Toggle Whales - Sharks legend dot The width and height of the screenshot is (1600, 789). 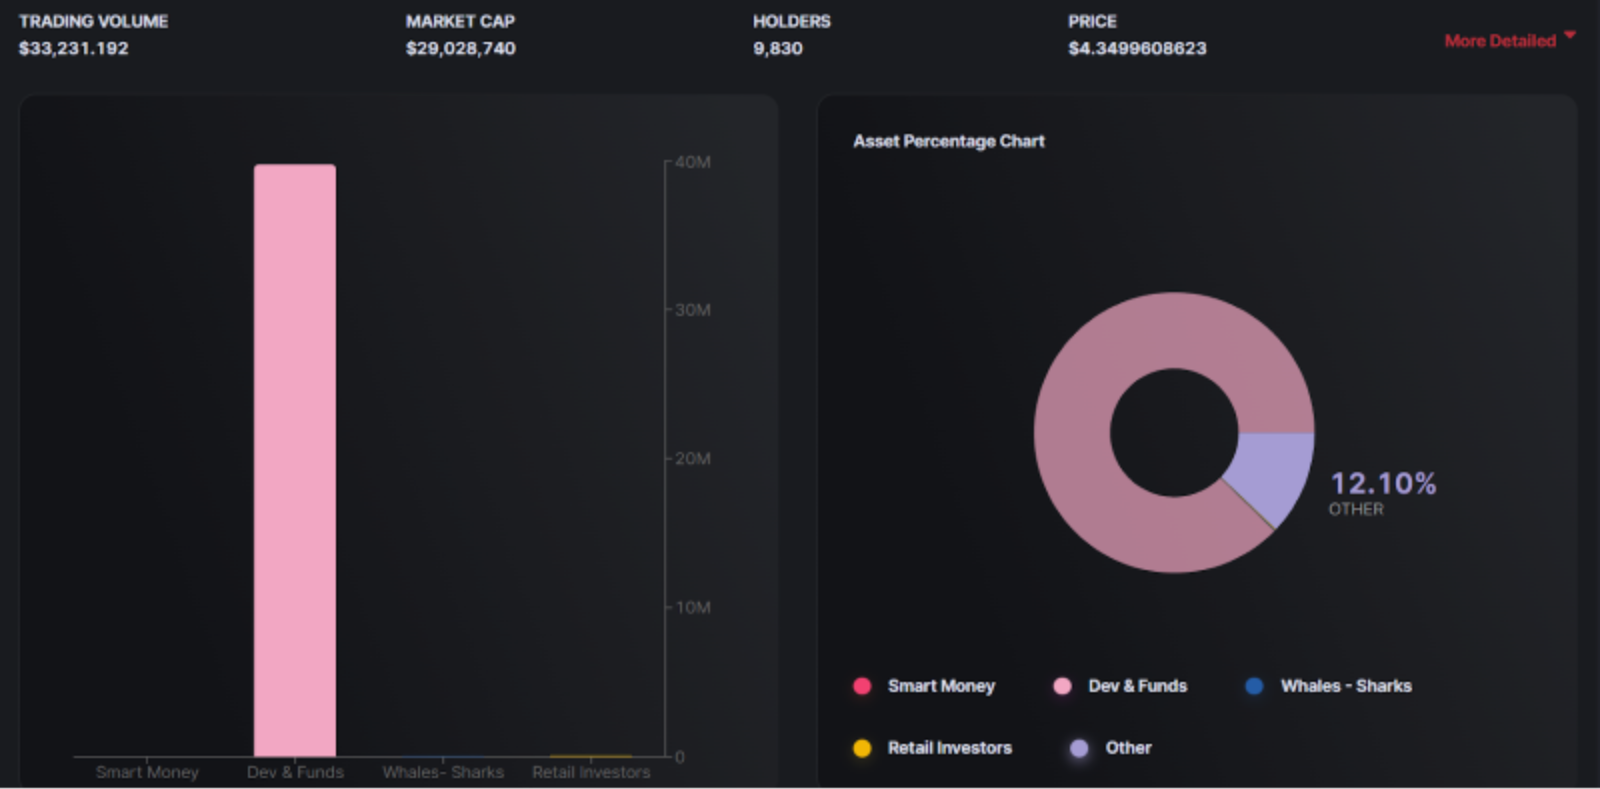(x=1254, y=686)
